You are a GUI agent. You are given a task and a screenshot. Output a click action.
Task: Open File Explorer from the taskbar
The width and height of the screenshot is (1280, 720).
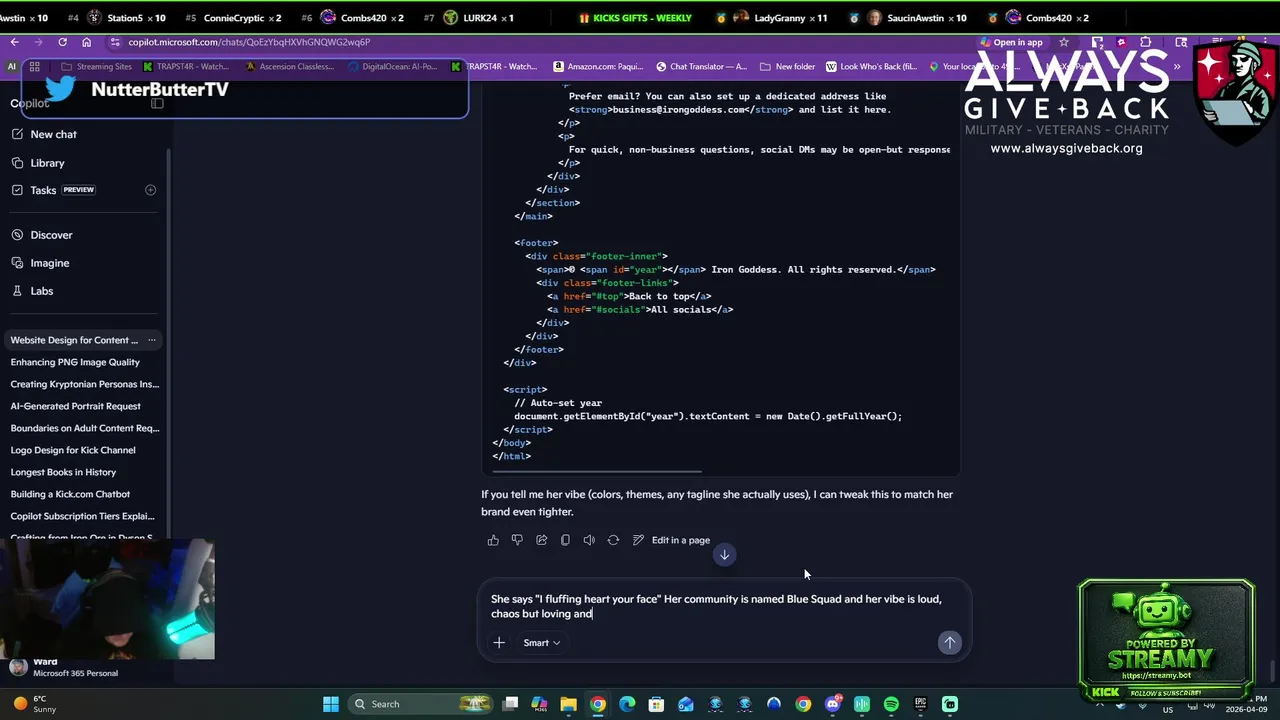[x=568, y=704]
